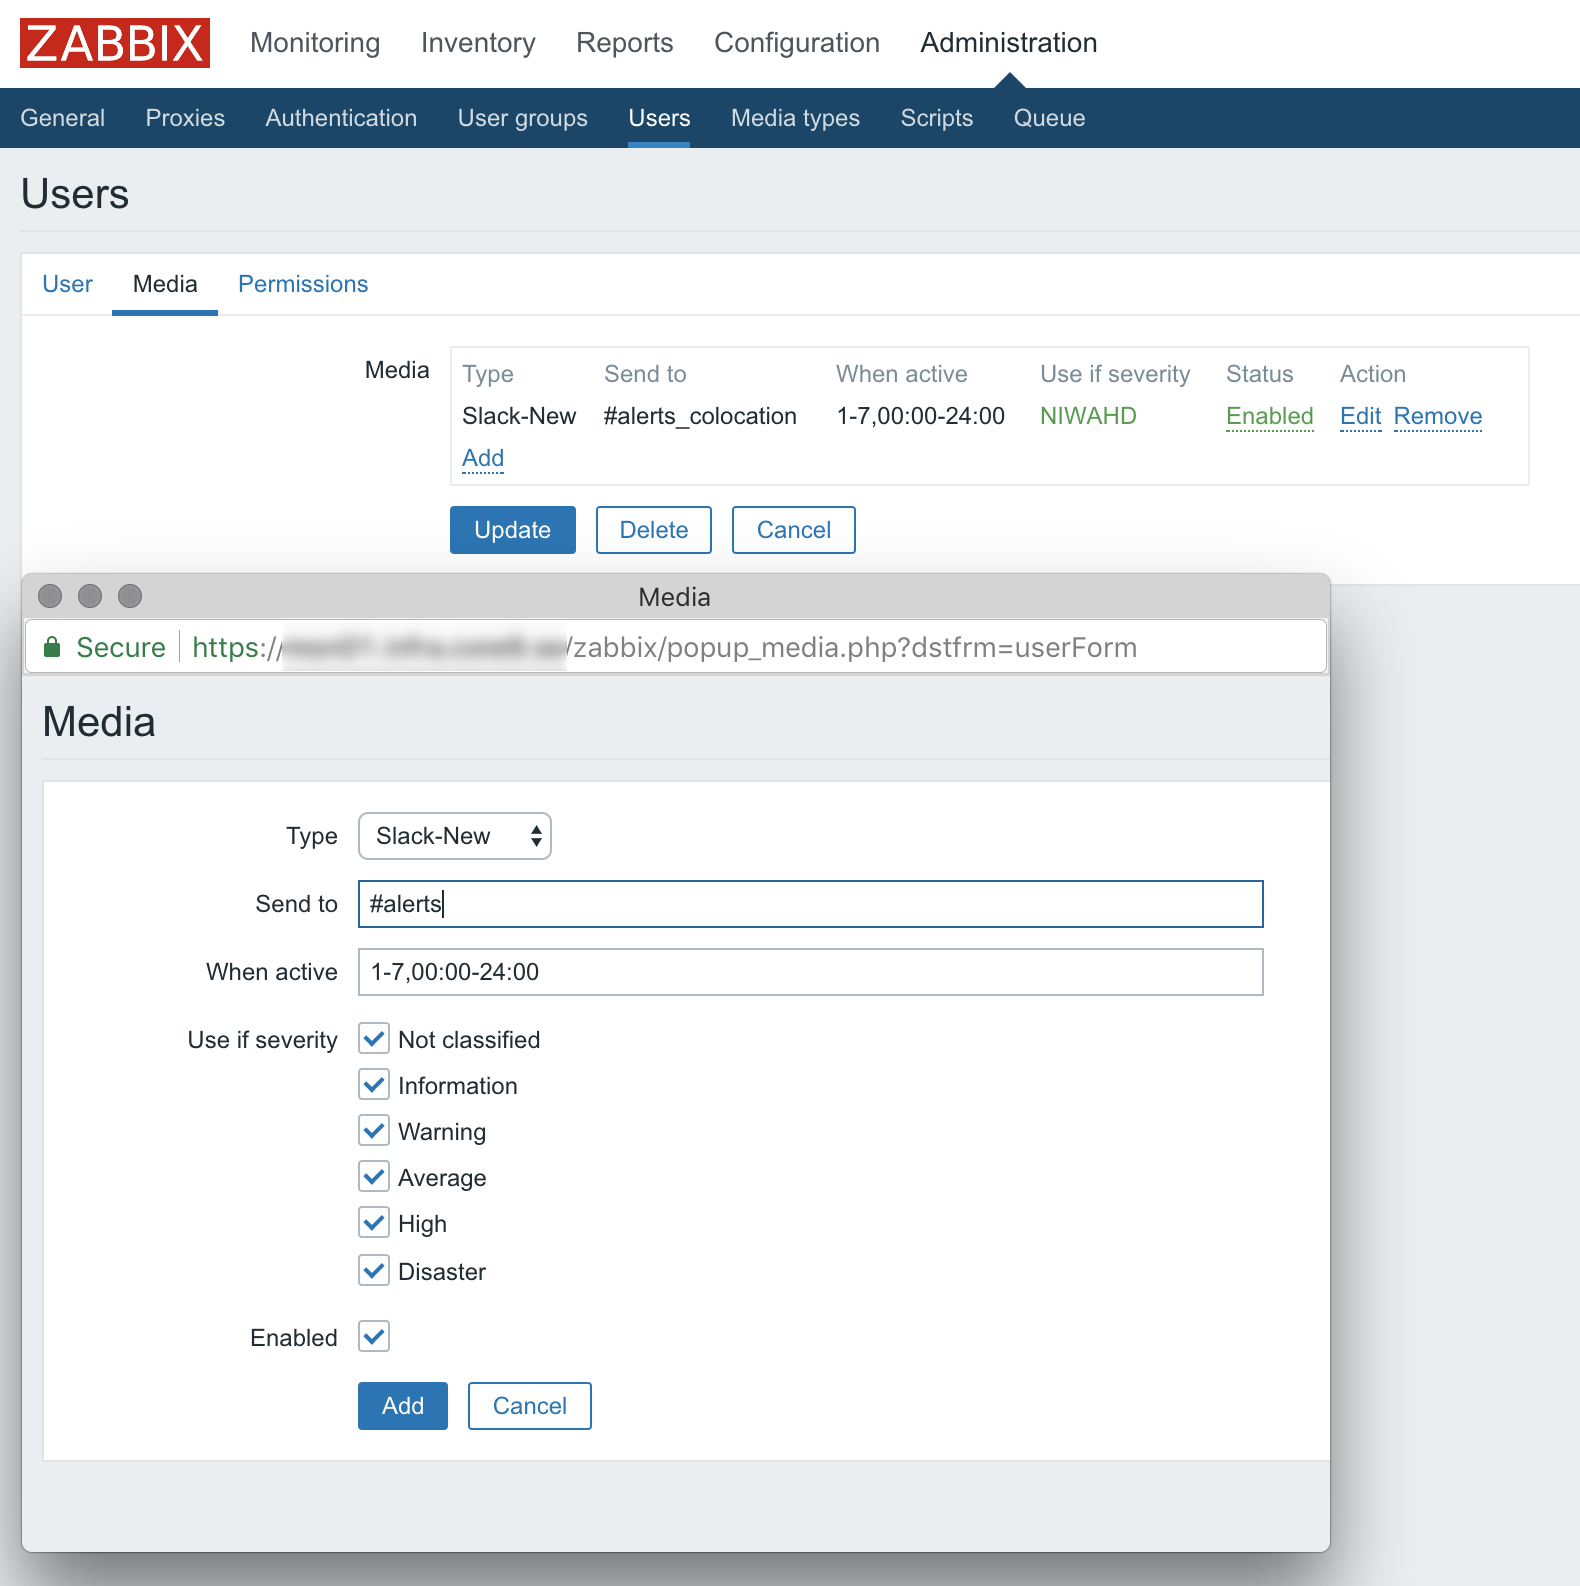The height and width of the screenshot is (1586, 1580).
Task: Uncheck the Disaster severity checkbox
Action: [374, 1271]
